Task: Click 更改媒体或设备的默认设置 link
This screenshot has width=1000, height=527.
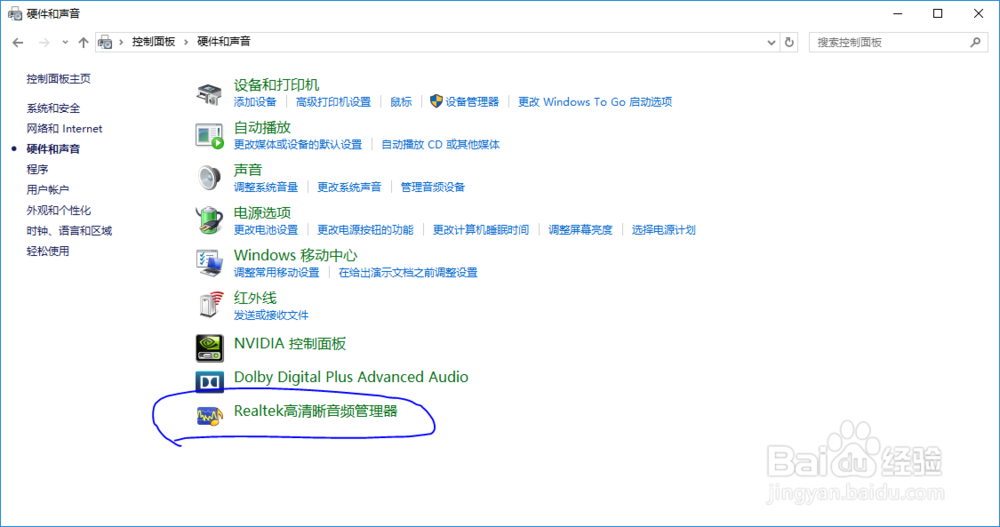Action: (x=298, y=145)
